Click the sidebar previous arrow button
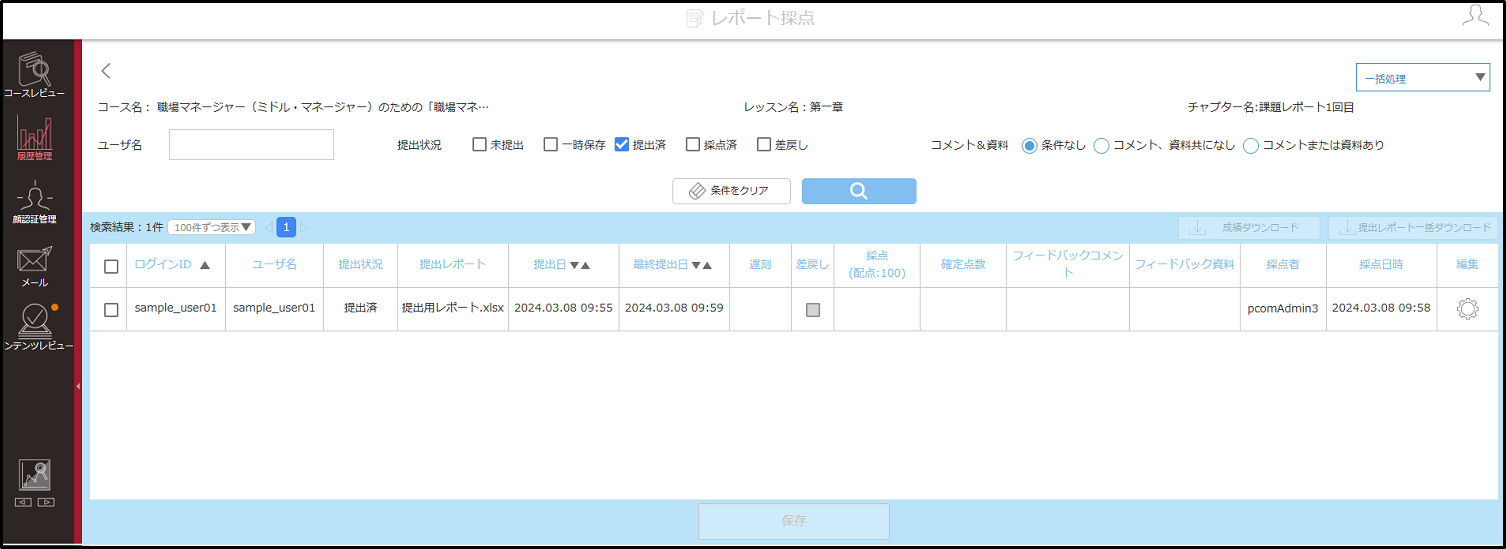Screen dimensions: 1506x549 (x=24, y=502)
